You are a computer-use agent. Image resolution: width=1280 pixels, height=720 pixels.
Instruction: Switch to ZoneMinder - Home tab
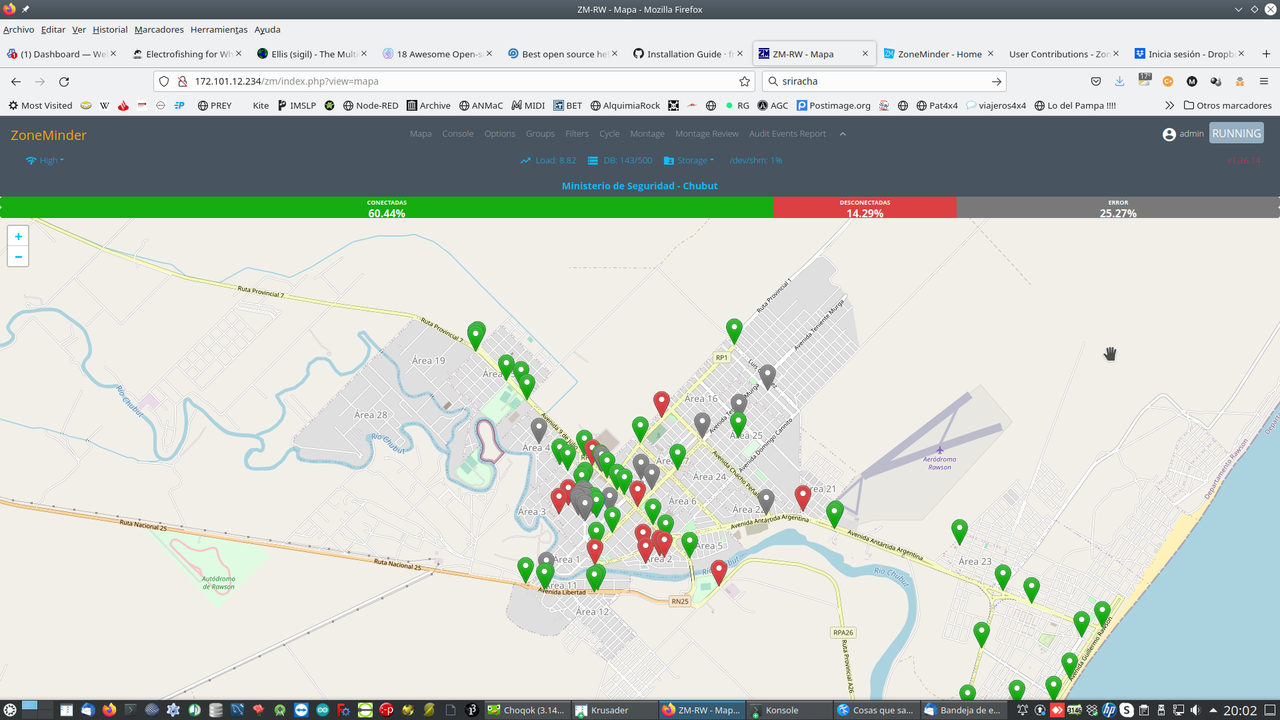[x=939, y=54]
